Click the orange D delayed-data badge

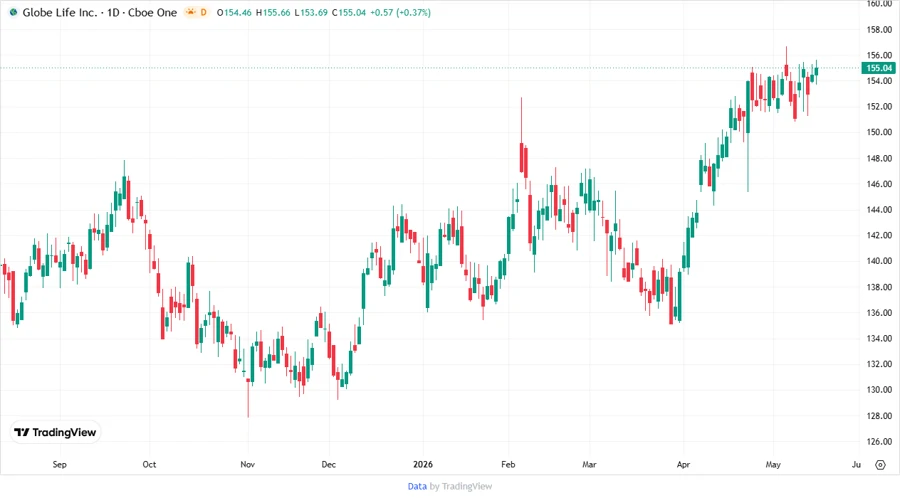[x=203, y=12]
